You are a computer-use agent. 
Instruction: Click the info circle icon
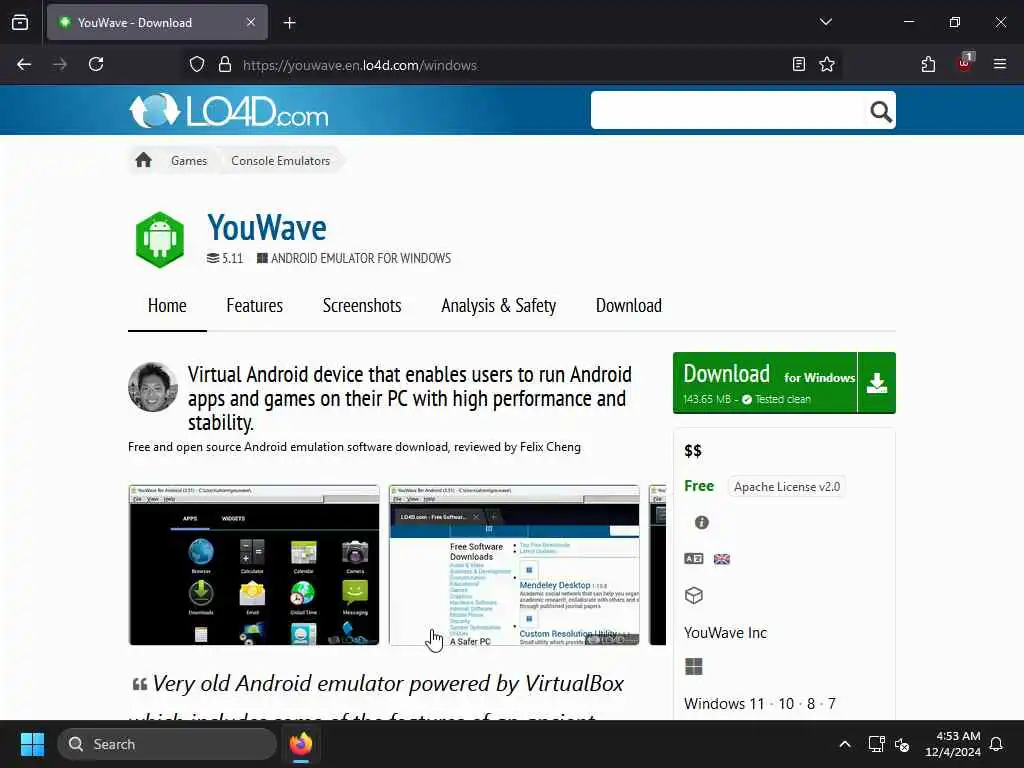tap(701, 522)
